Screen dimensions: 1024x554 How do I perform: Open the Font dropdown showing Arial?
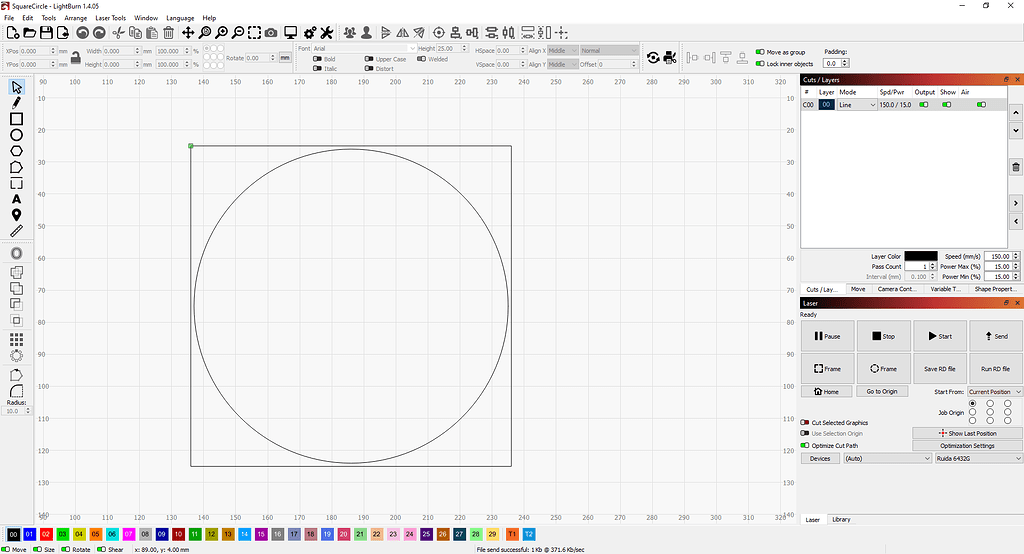tap(364, 48)
